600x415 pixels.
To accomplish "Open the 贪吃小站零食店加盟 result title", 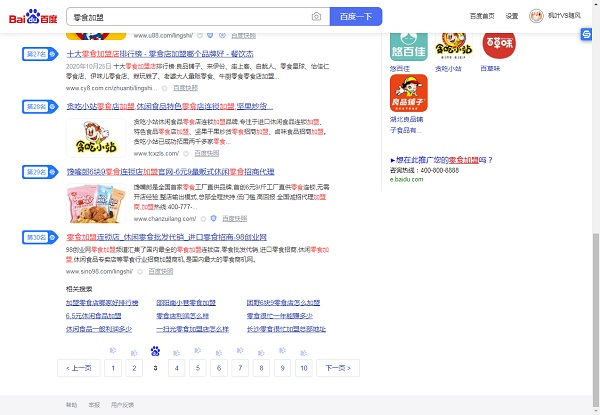I will tap(170, 106).
